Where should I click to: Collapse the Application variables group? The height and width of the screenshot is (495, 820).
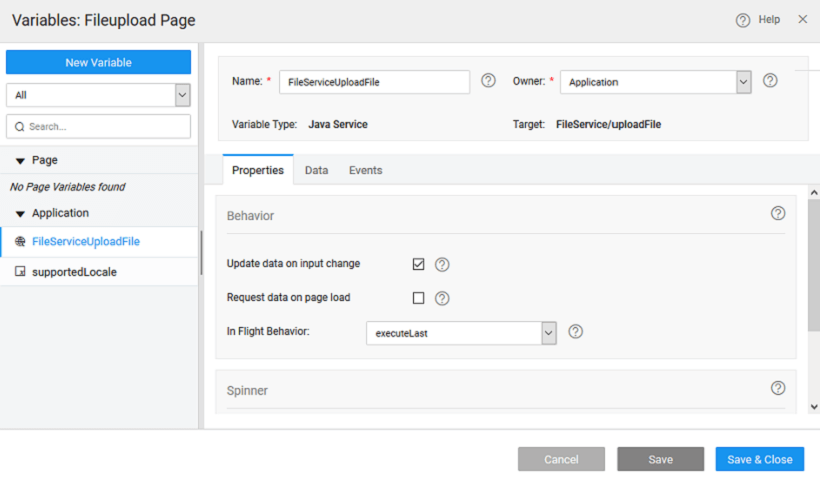20,214
